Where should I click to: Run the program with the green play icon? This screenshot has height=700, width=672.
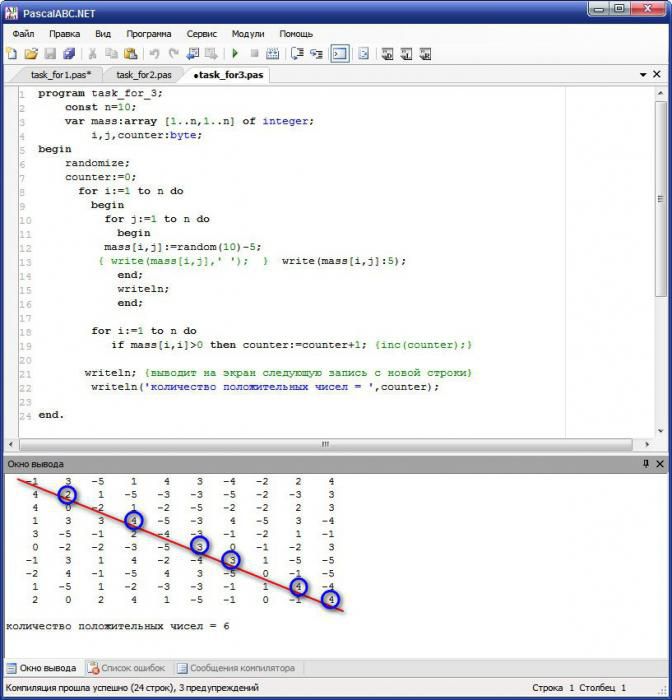(235, 54)
